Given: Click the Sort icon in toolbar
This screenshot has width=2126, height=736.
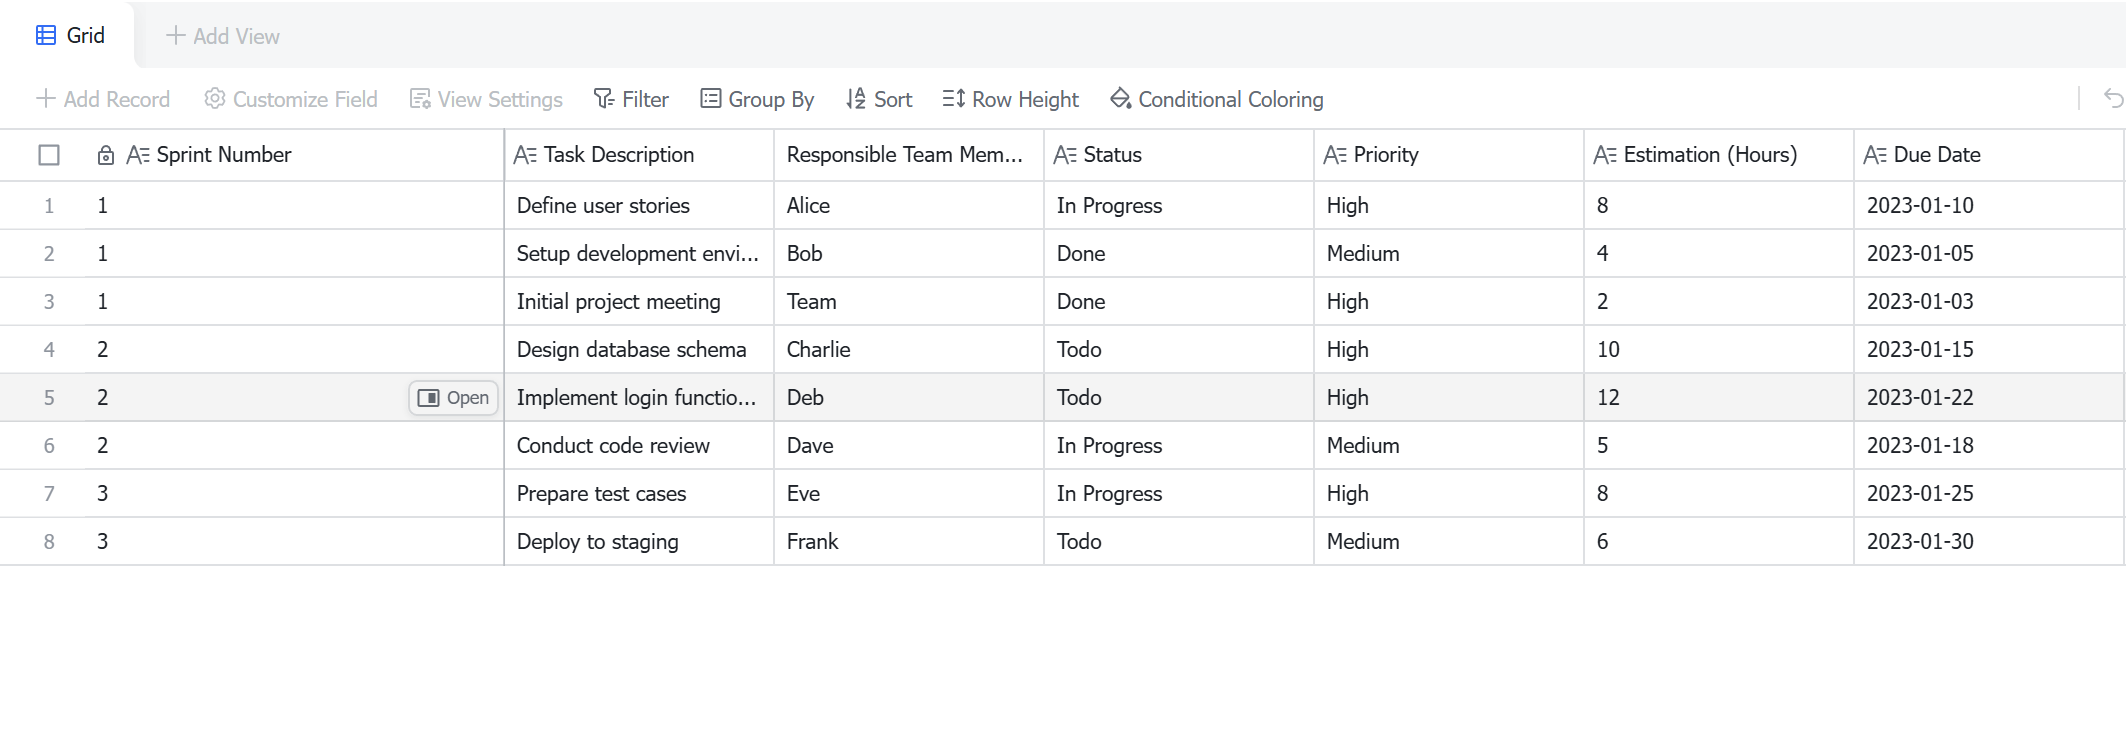Looking at the screenshot, I should (855, 99).
